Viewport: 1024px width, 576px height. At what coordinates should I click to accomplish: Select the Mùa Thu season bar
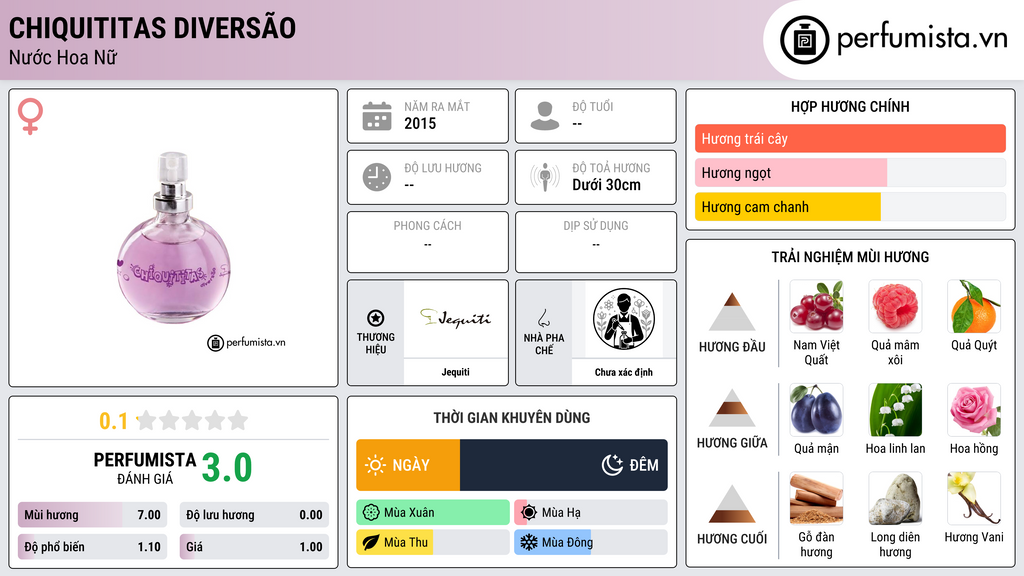433,543
